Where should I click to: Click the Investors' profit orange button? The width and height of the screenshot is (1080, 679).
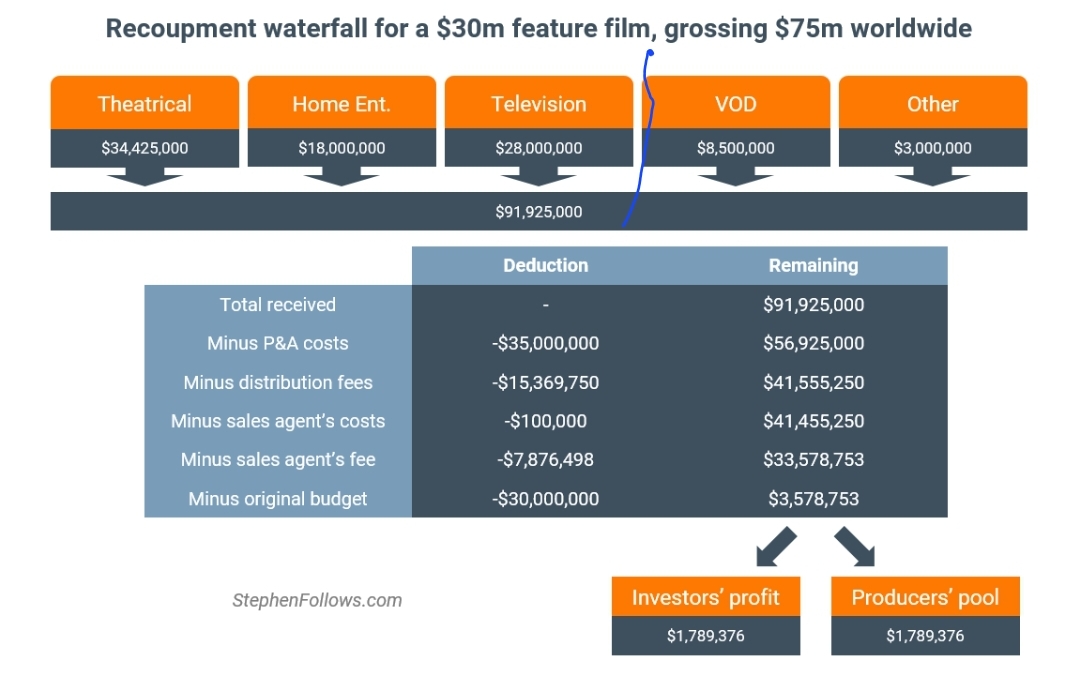pyautogui.click(x=705, y=597)
